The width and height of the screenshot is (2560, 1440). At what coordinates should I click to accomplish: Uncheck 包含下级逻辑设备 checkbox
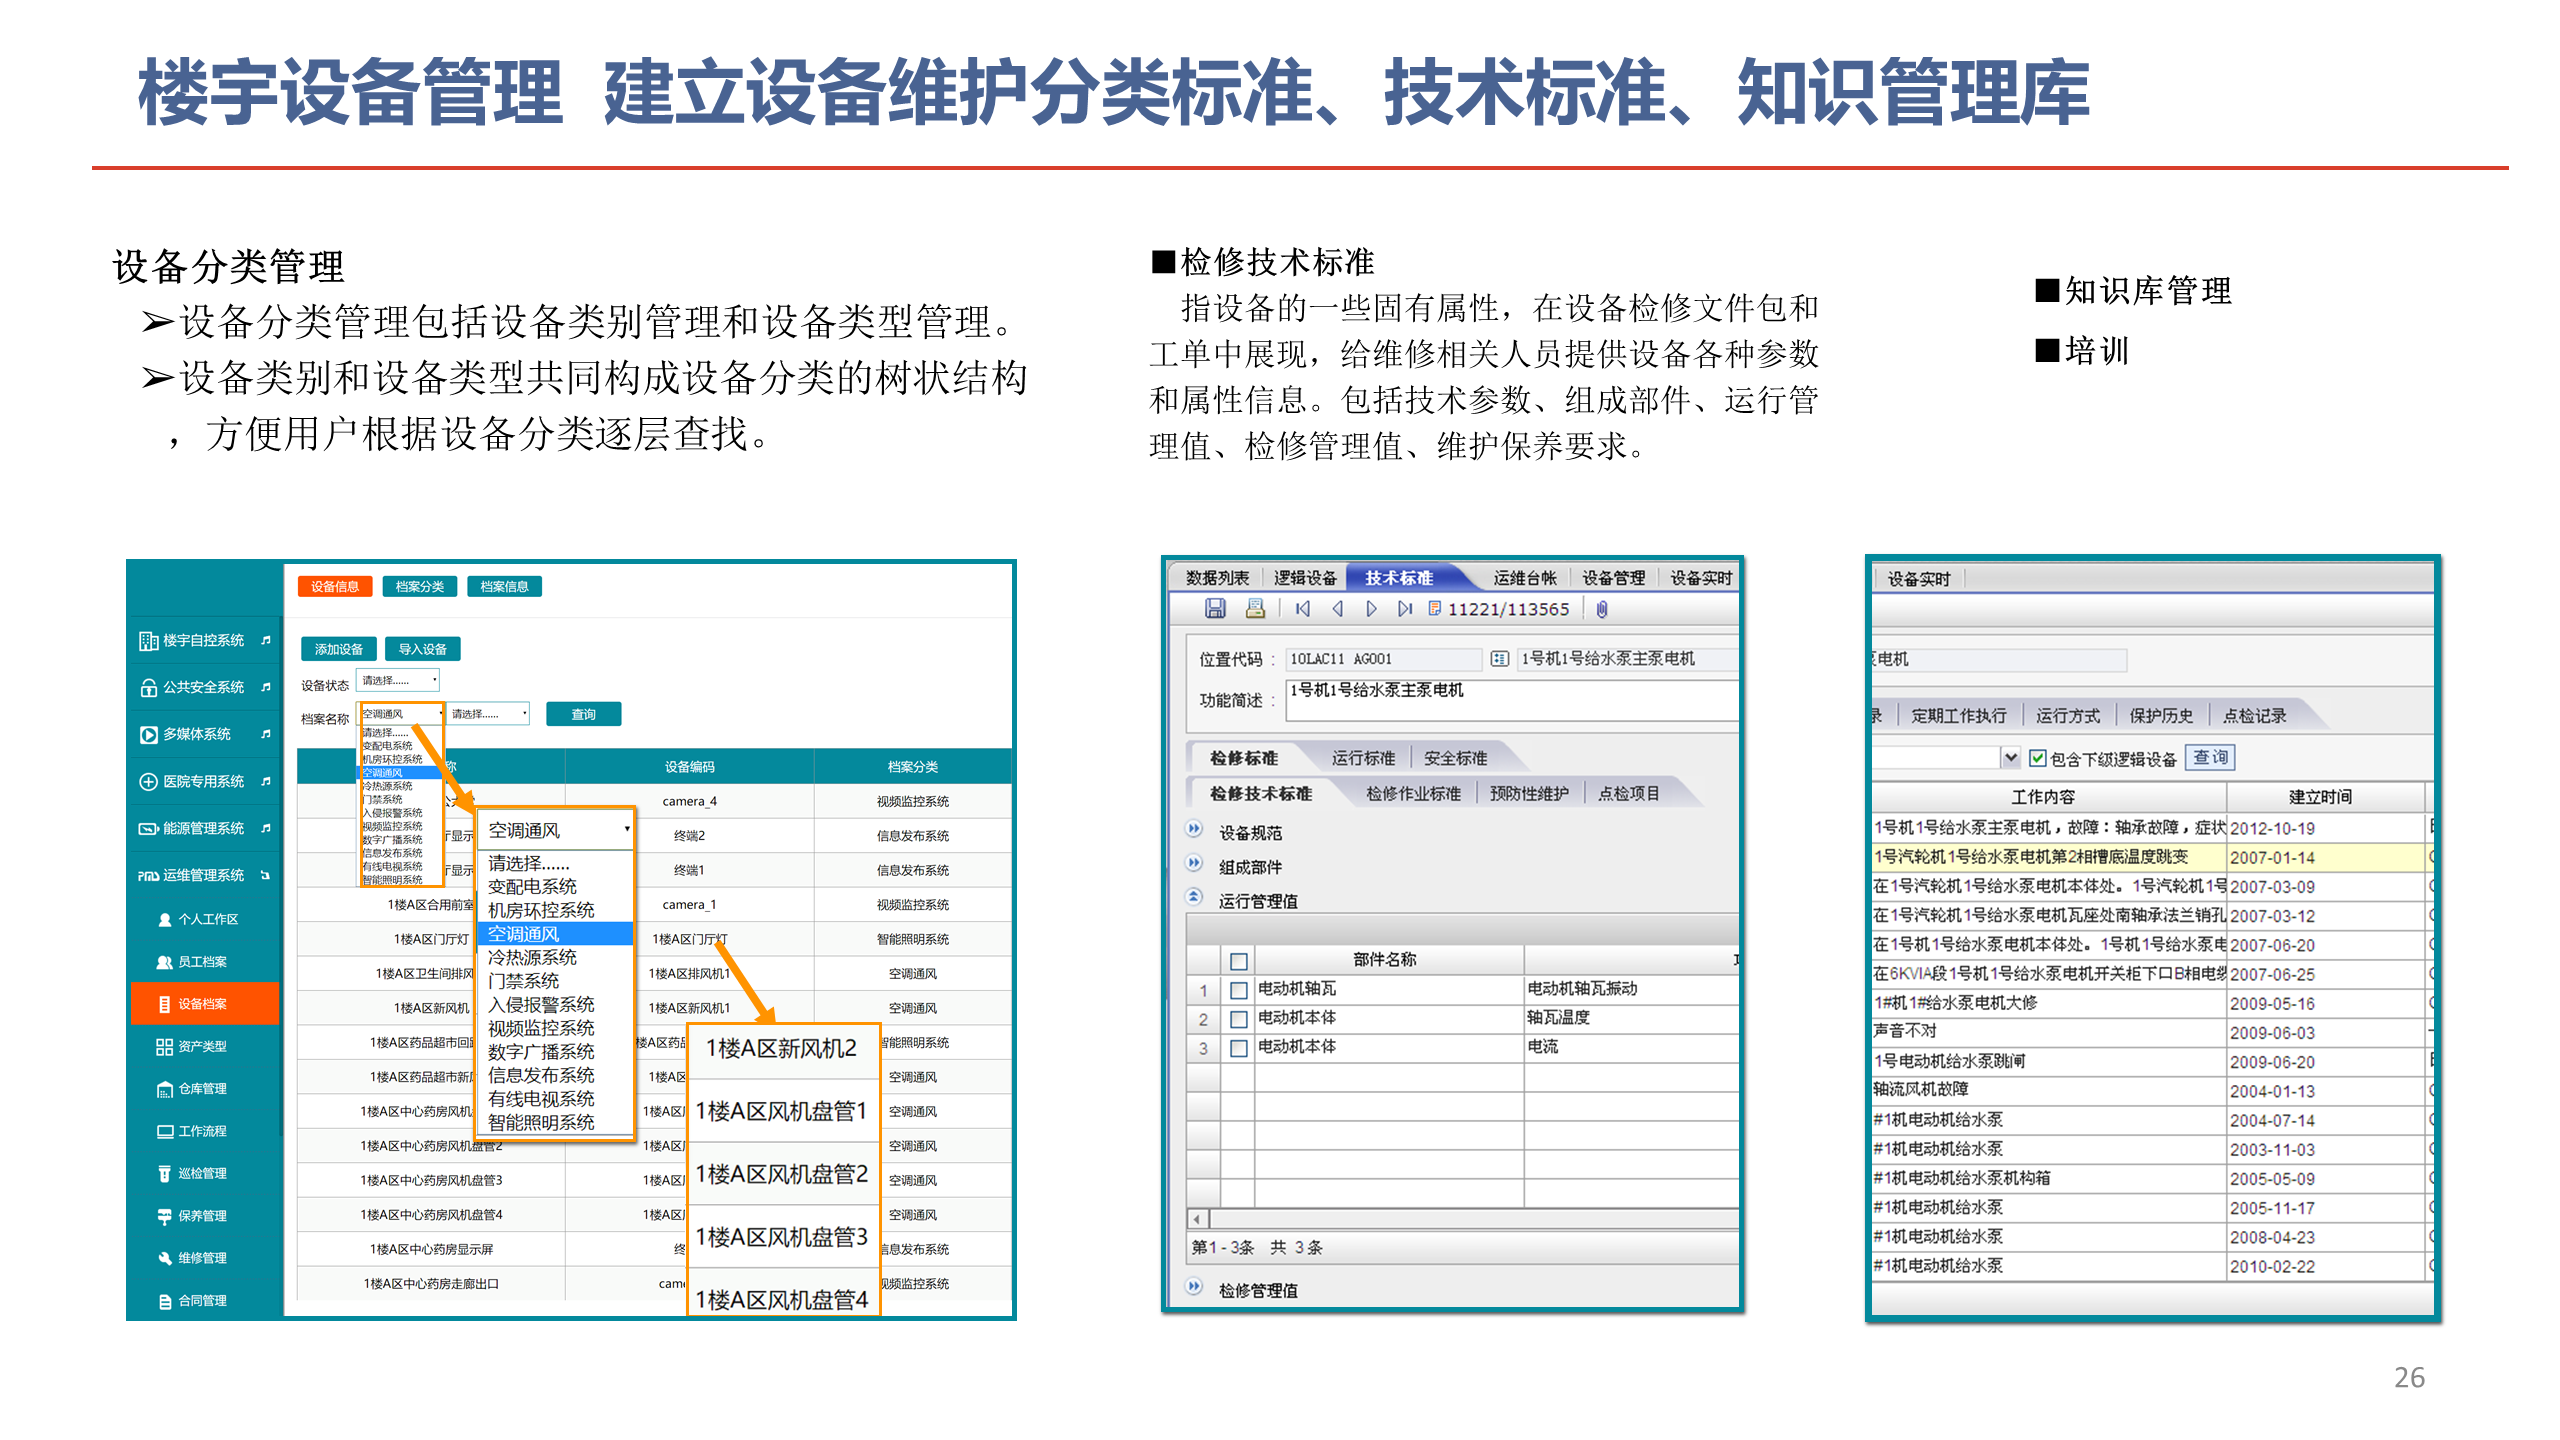2037,759
